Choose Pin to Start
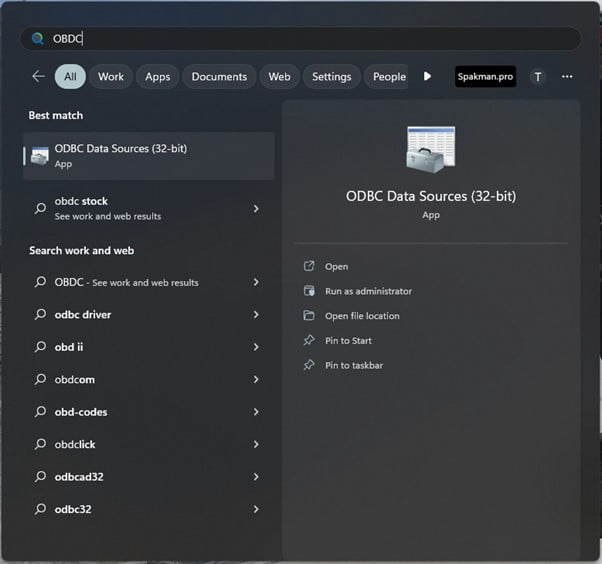602x564 pixels. [x=348, y=341]
